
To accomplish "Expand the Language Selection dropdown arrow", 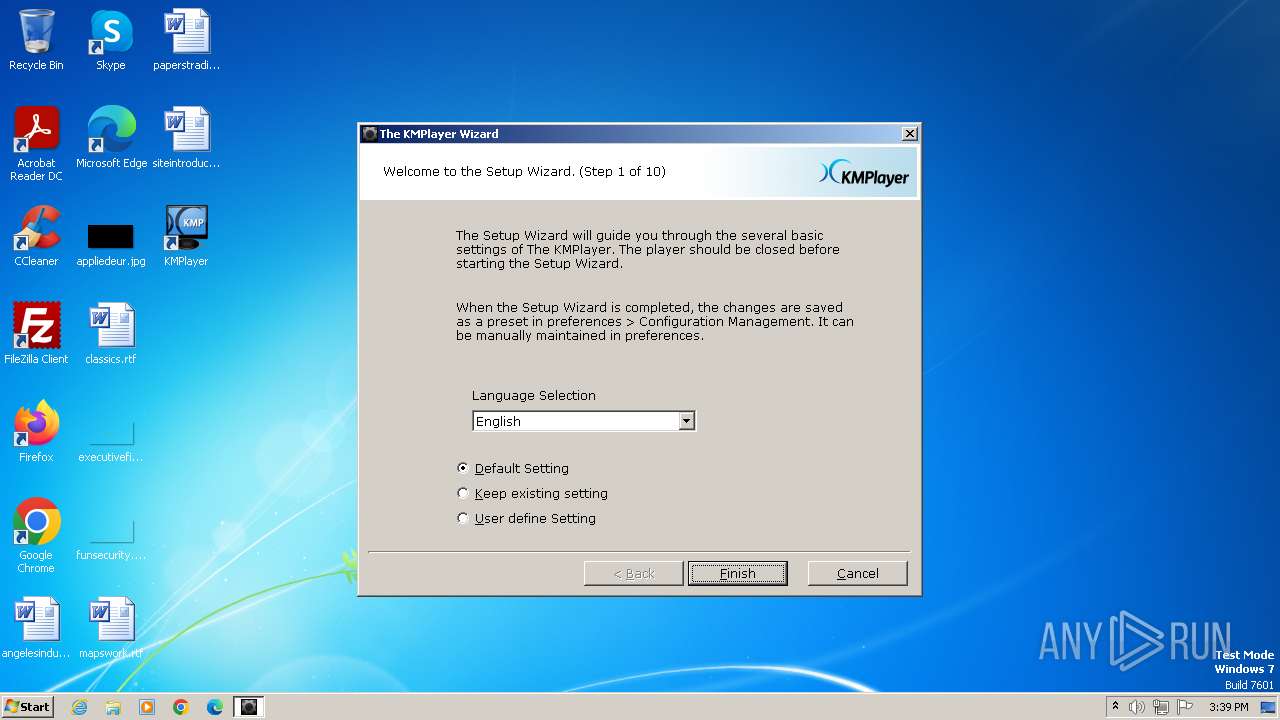I will 686,421.
